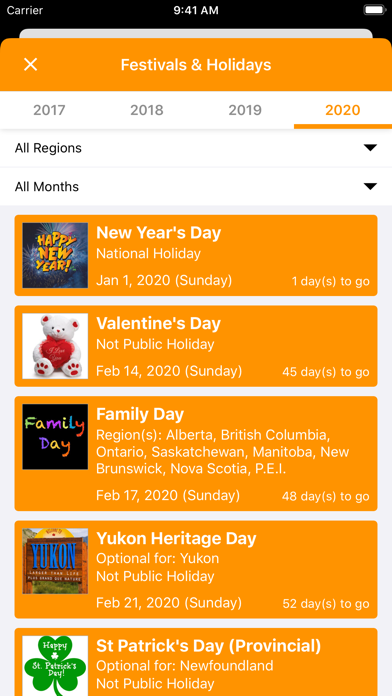This screenshot has height=696, width=392.
Task: Open the New Year's fireworks thumbnail
Action: tap(55, 255)
